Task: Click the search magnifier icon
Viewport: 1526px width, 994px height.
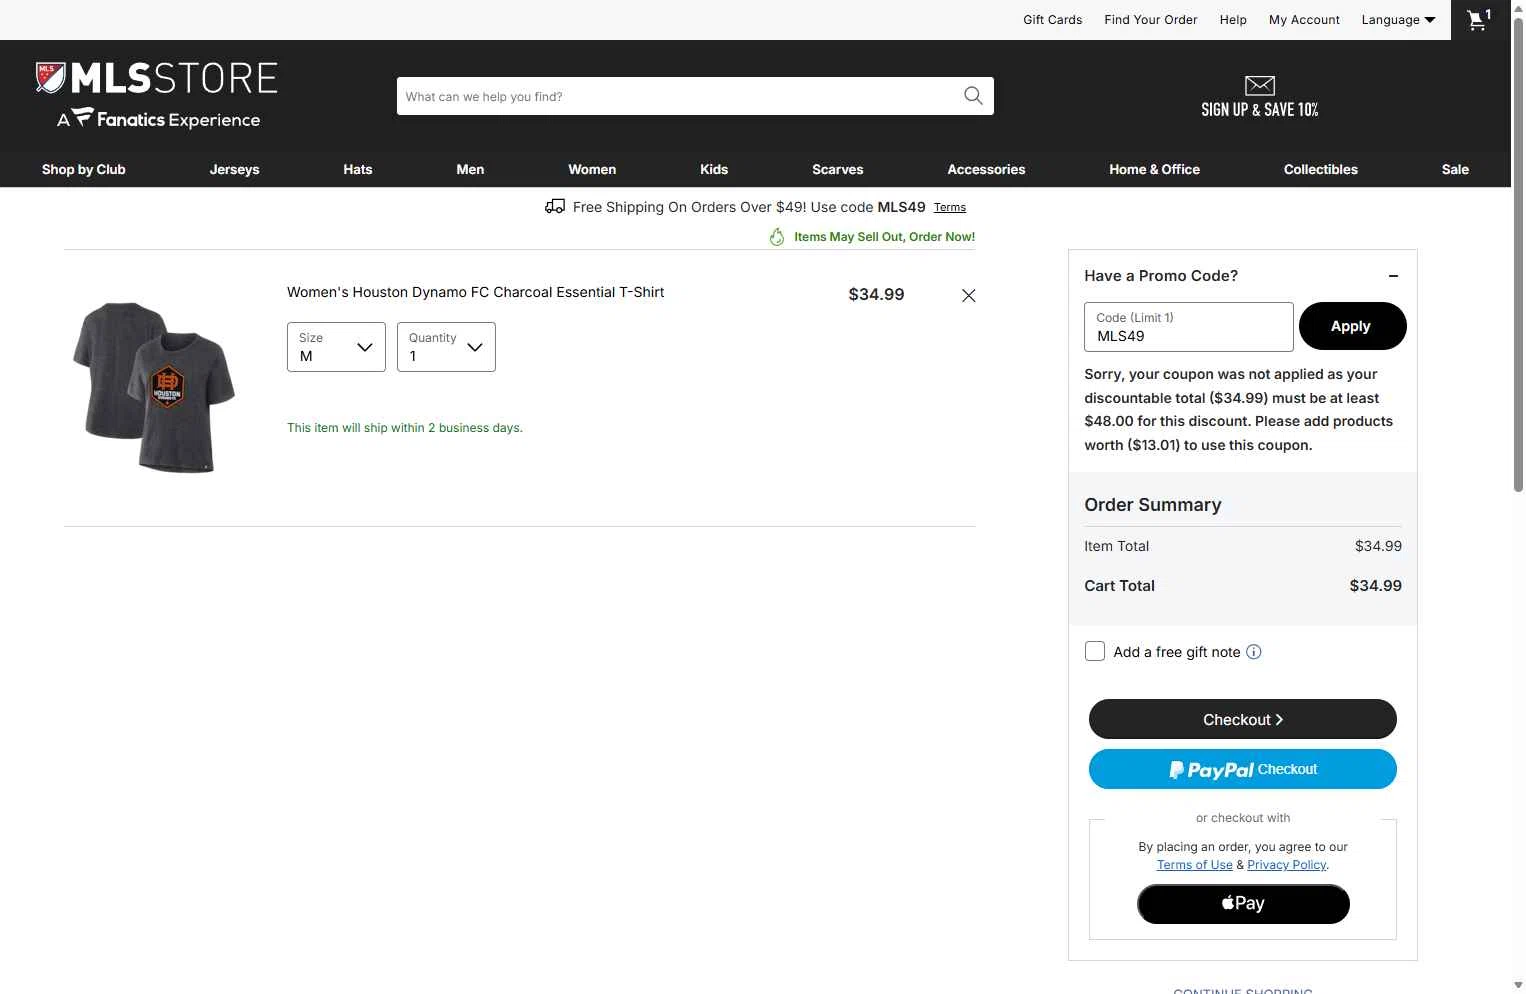Action: [x=973, y=96]
